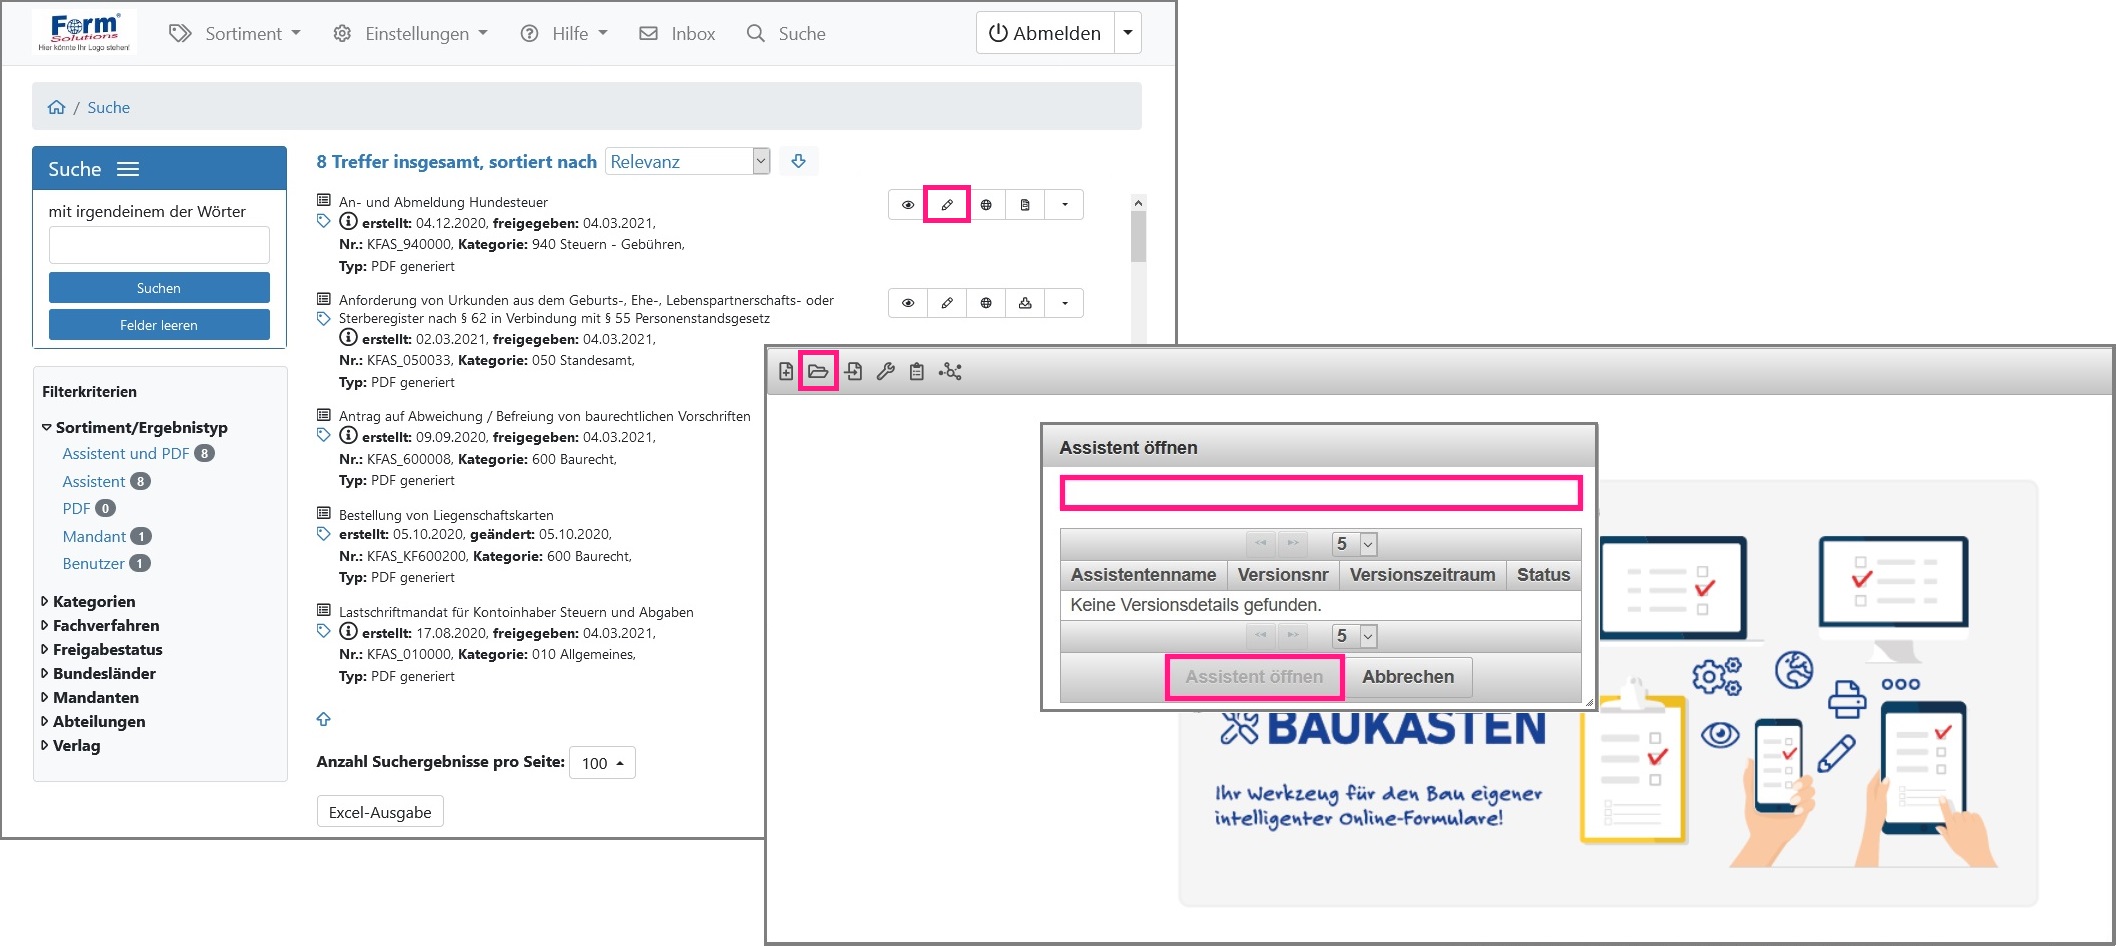Image resolution: width=2116 pixels, height=946 pixels.
Task: Click the pencil edit icon for Hundesteuer
Action: 947,205
